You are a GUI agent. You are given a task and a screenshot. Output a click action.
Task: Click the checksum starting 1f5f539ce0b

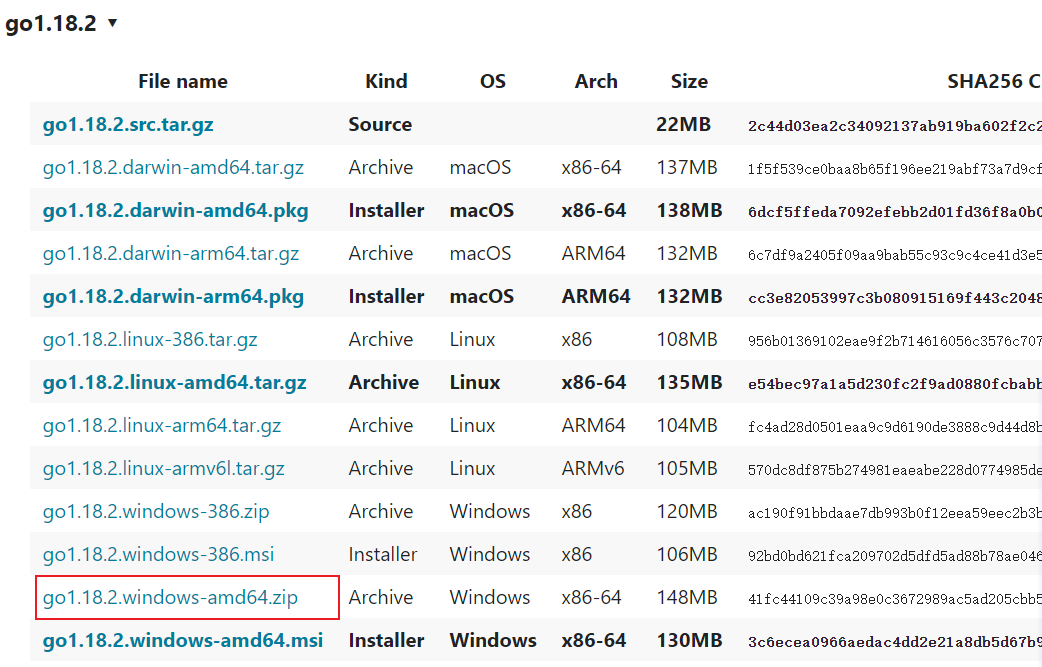pyautogui.click(x=894, y=169)
